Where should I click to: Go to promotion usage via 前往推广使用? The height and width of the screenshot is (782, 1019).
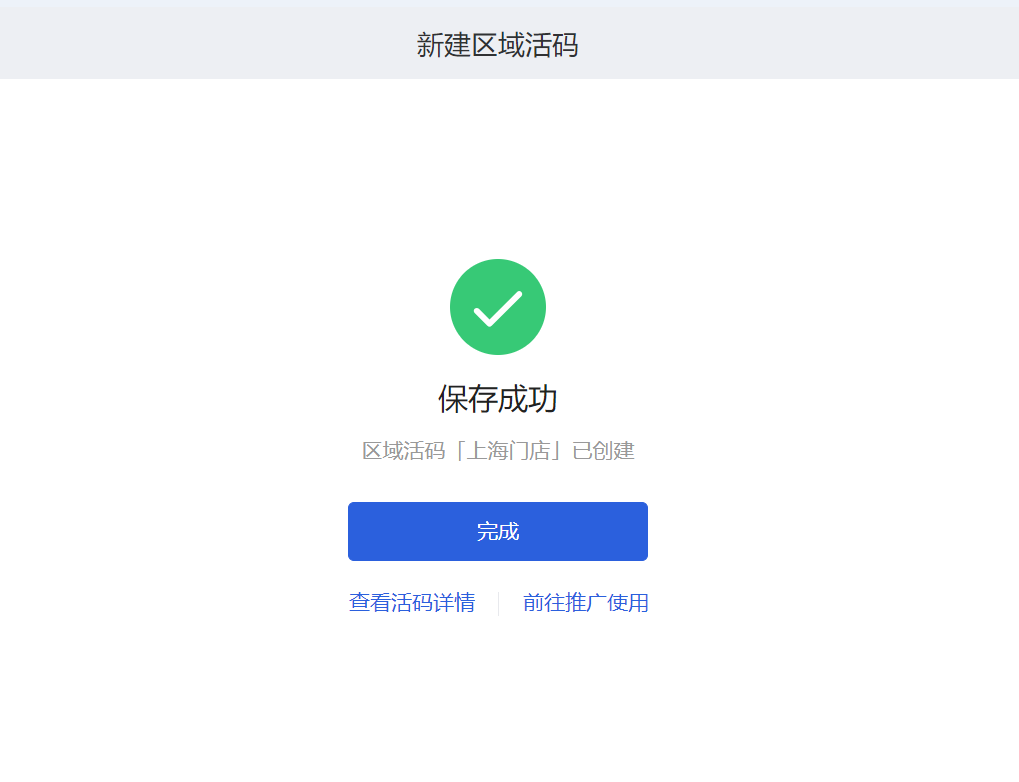click(x=586, y=603)
